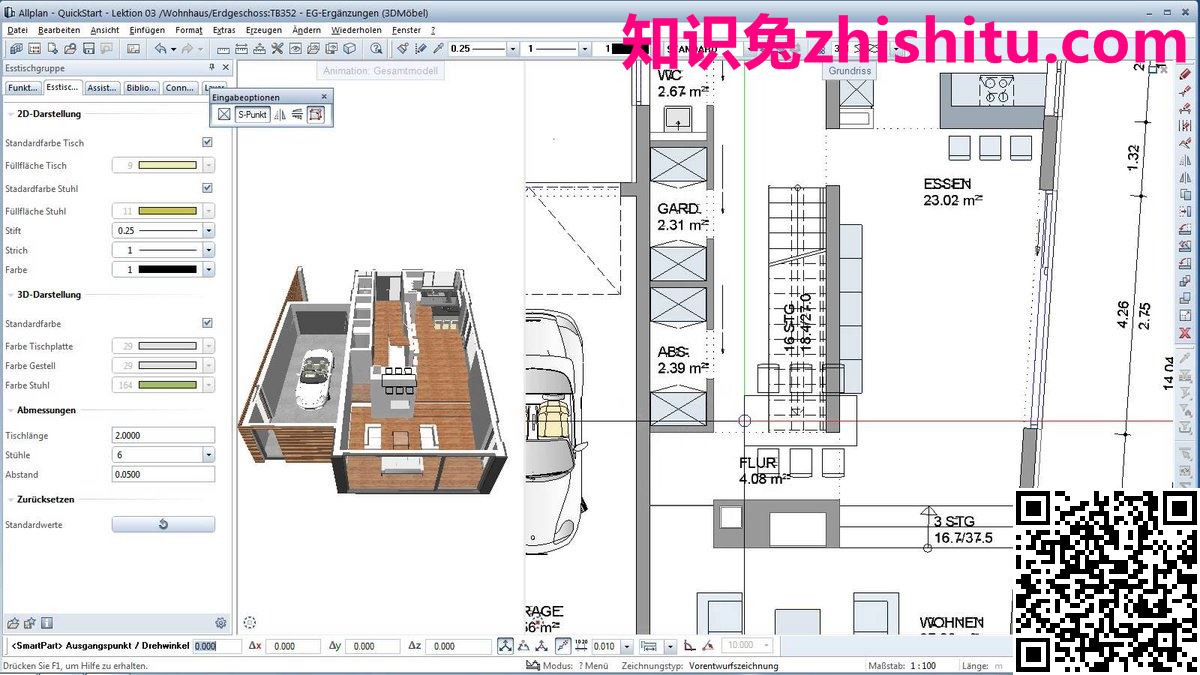Viewport: 1200px width, 675px height.
Task: Click Animation: Gesamtmodell viewport label
Action: 380,71
